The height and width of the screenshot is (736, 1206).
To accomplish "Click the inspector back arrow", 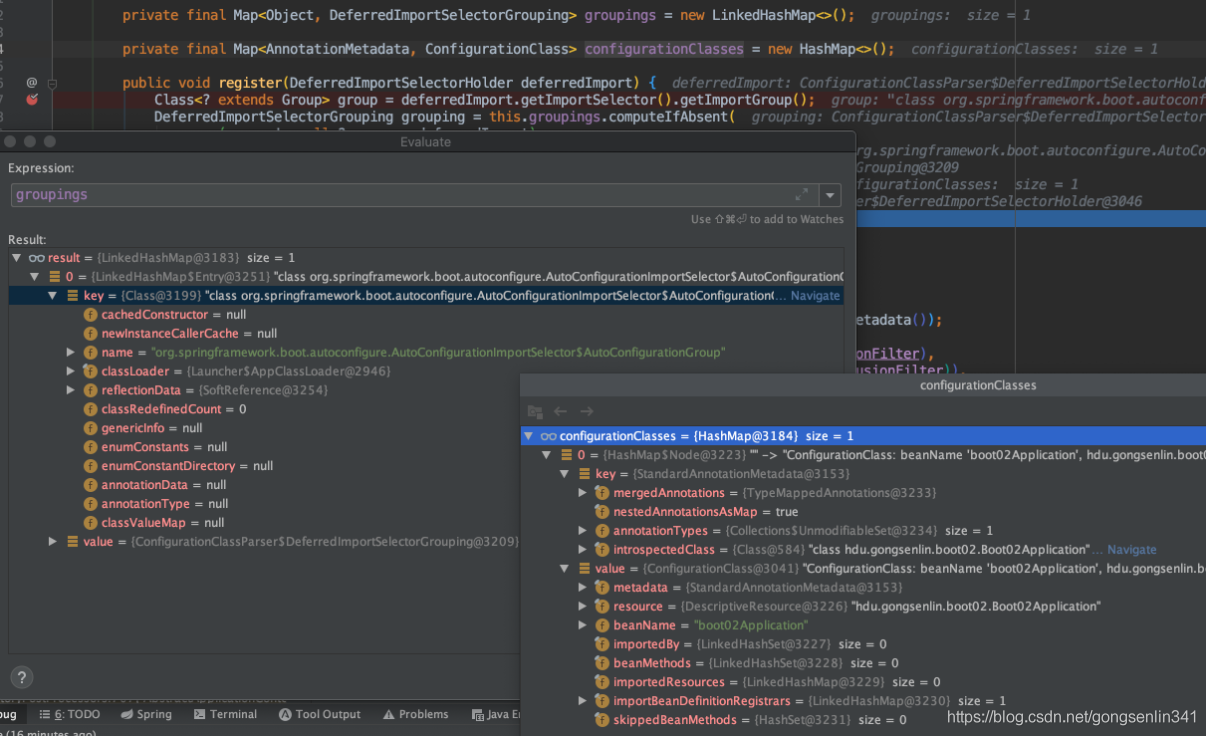I will click(561, 411).
